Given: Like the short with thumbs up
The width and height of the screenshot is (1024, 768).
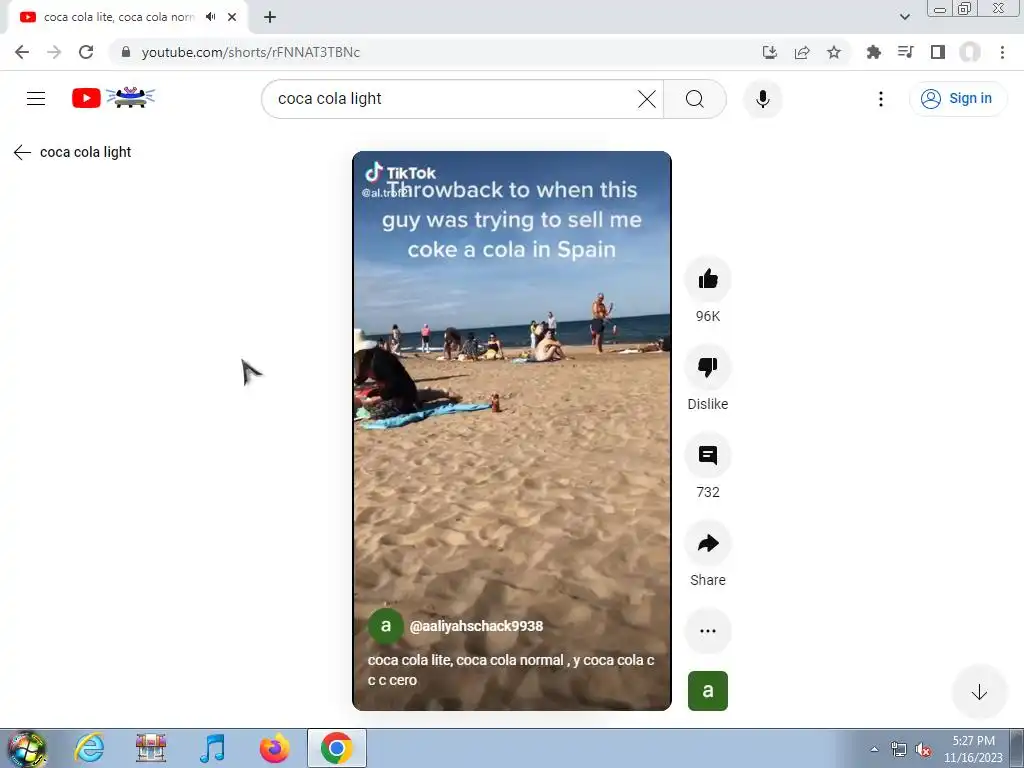Looking at the screenshot, I should click(x=708, y=280).
